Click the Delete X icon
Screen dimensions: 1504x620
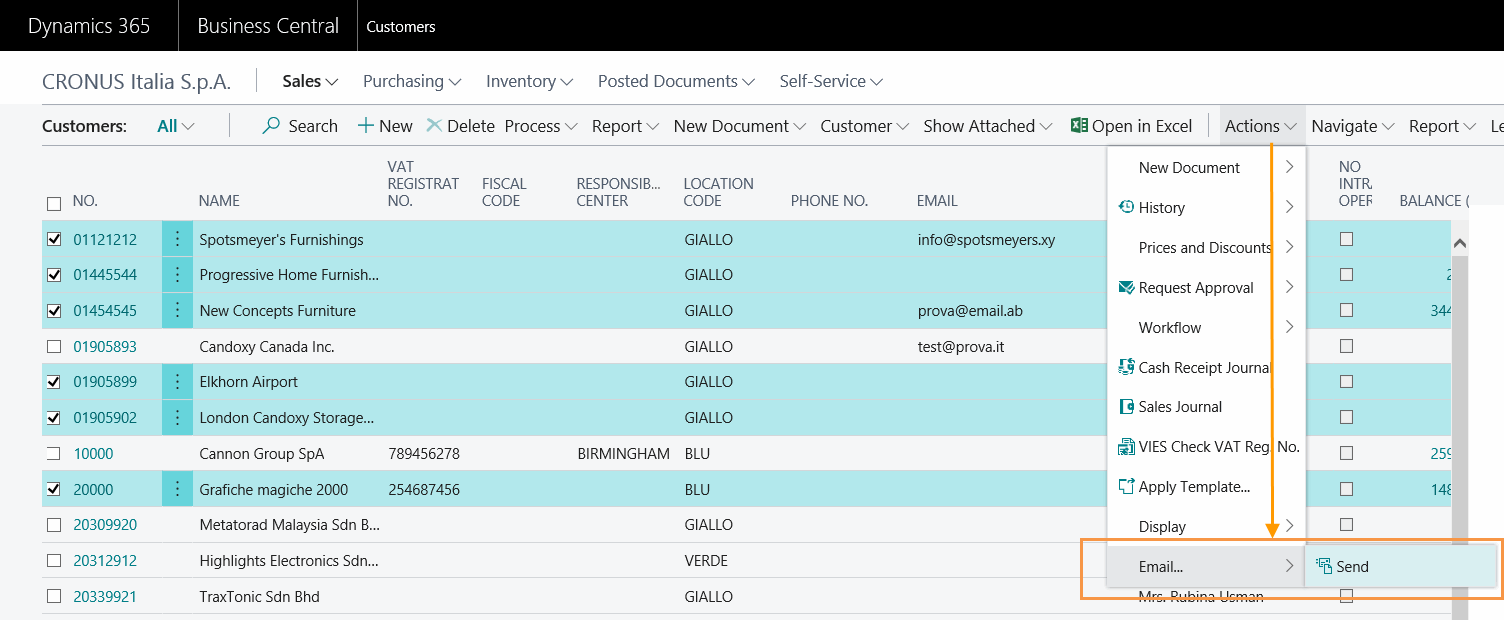pyautogui.click(x=434, y=126)
